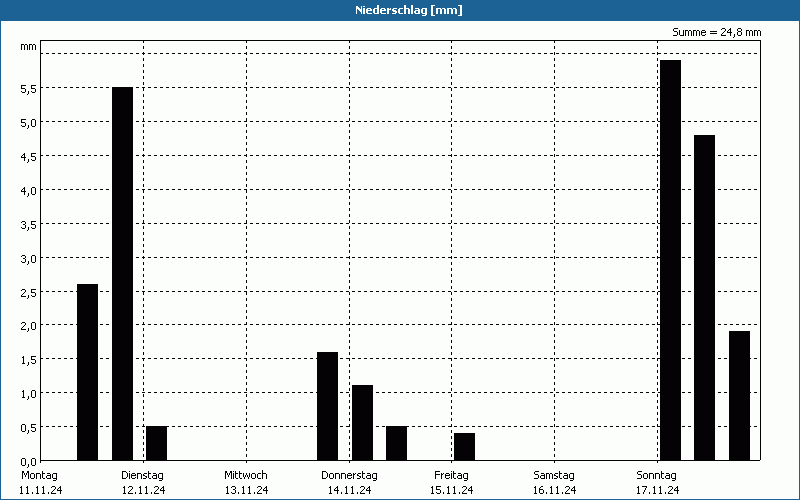Click the date 16.11.24

(554, 490)
